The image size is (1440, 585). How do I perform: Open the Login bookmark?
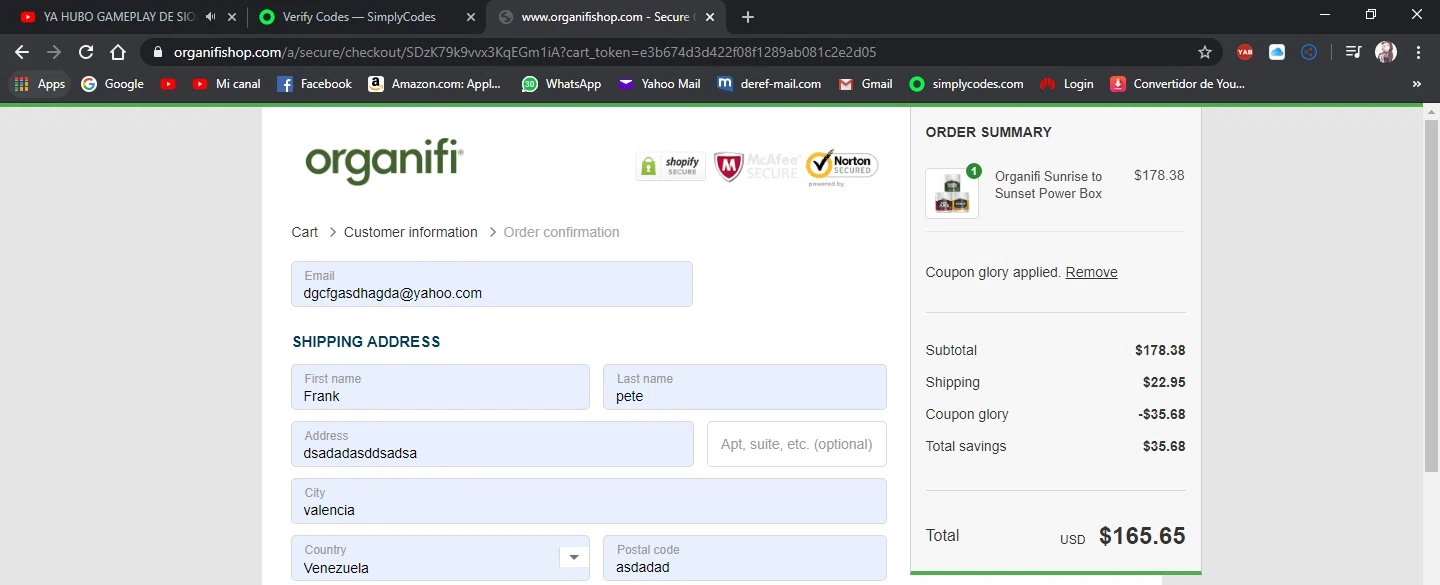click(1068, 84)
